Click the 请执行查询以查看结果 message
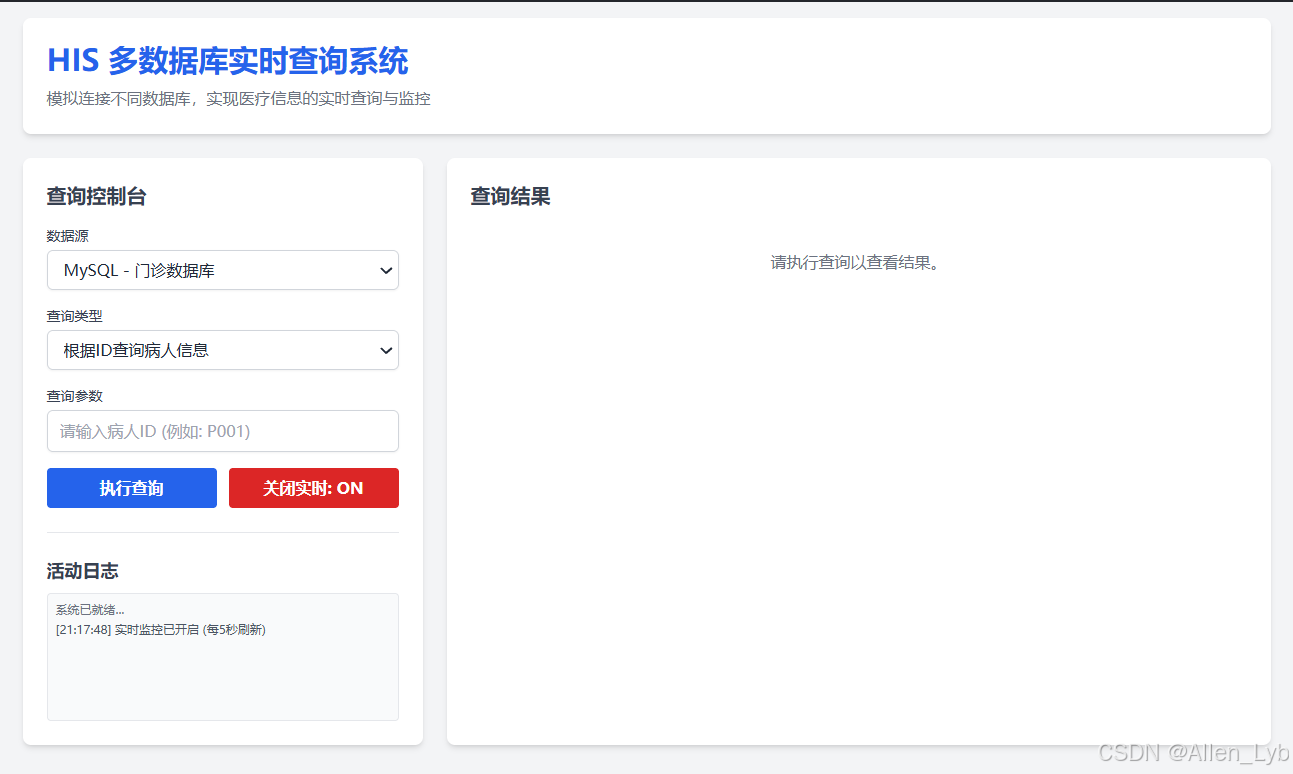 point(857,263)
